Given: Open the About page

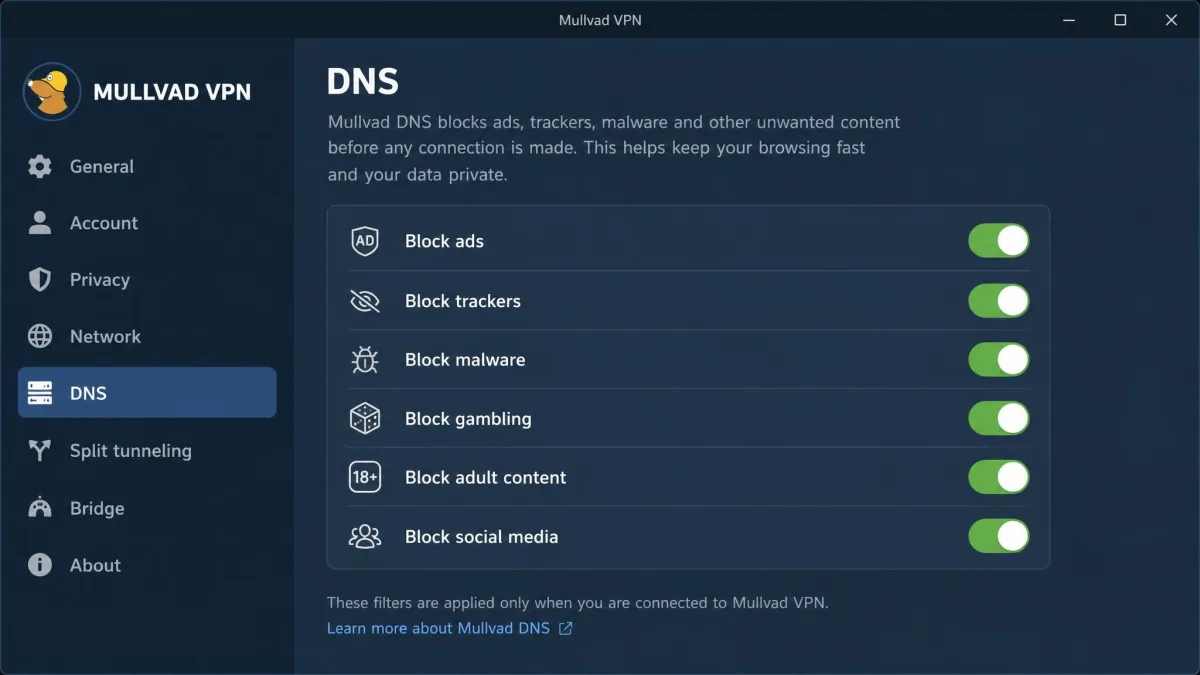Looking at the screenshot, I should coord(147,565).
